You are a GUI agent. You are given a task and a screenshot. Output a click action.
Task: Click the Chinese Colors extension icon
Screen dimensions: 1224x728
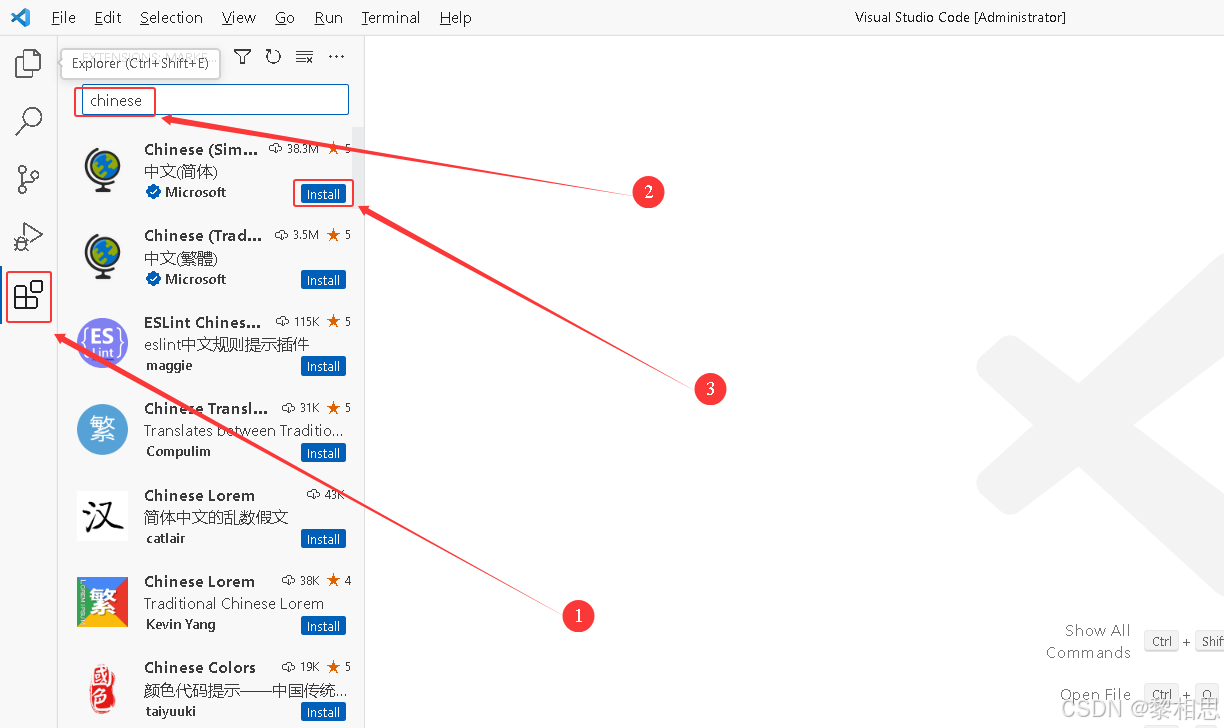click(102, 688)
